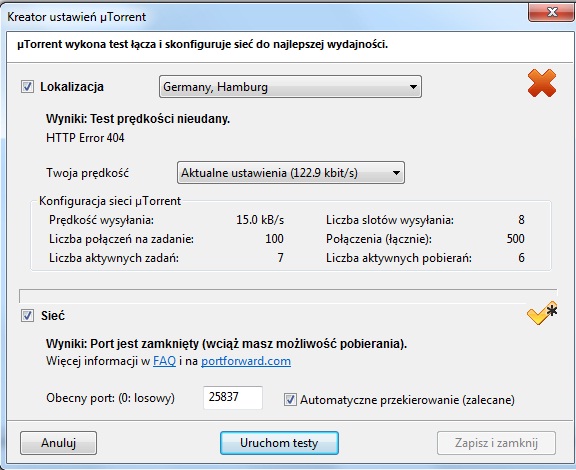Click the Zapisz i zamknij button
Image resolution: width=576 pixels, height=470 pixels.
click(496, 443)
